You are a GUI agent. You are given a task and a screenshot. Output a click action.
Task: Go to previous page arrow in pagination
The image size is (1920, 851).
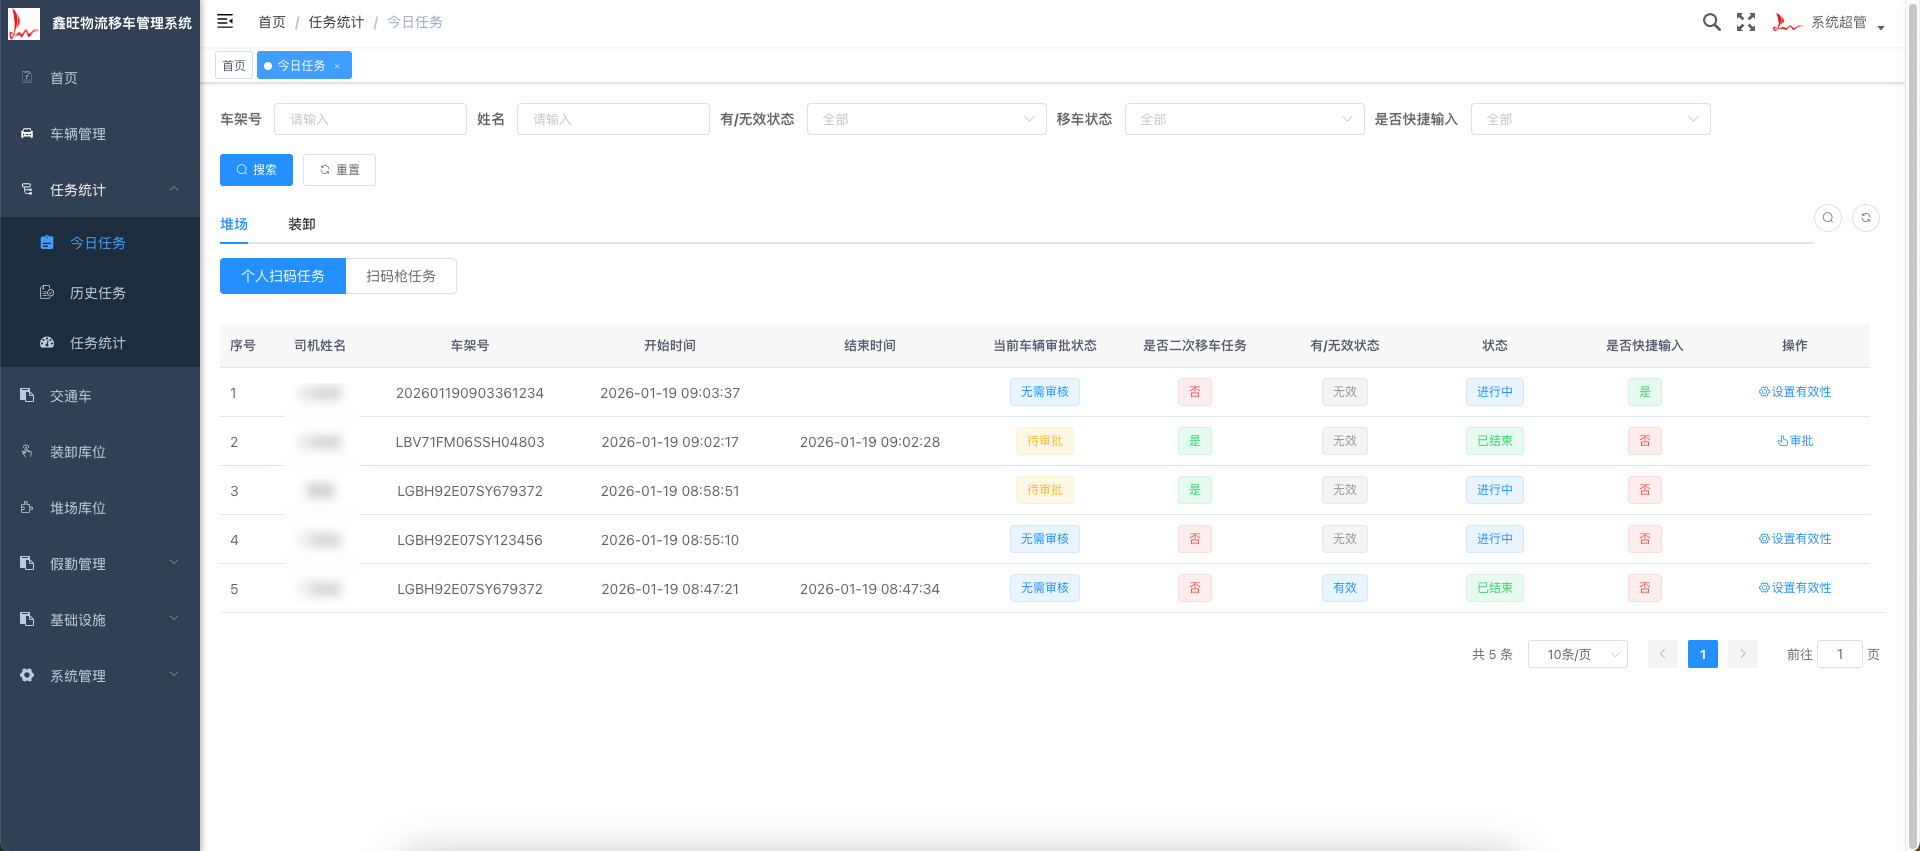coord(1663,654)
